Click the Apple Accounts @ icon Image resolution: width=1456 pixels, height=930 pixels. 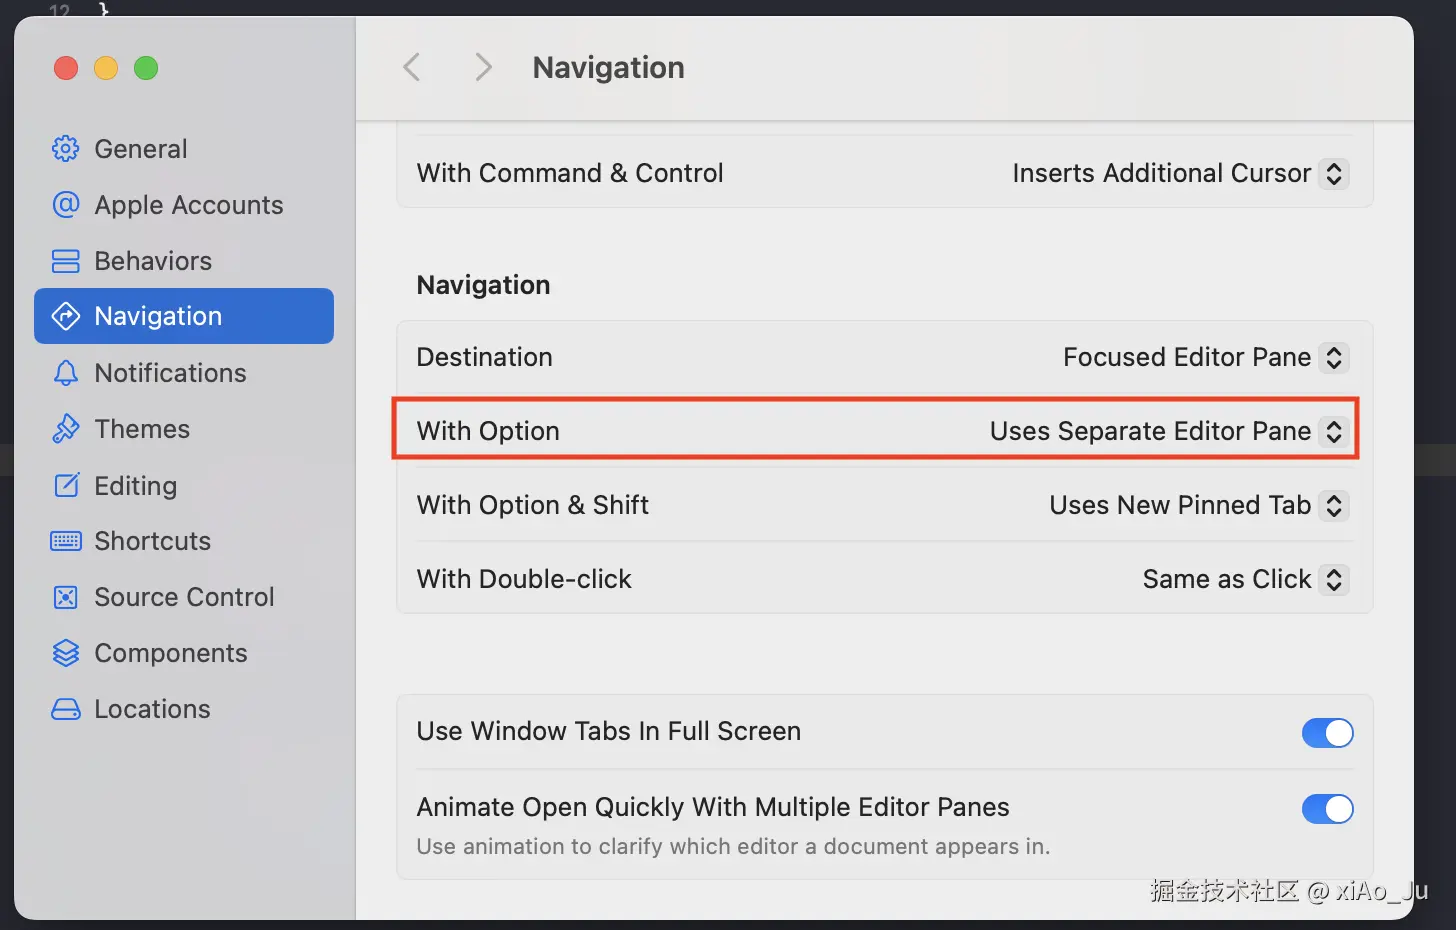[66, 205]
